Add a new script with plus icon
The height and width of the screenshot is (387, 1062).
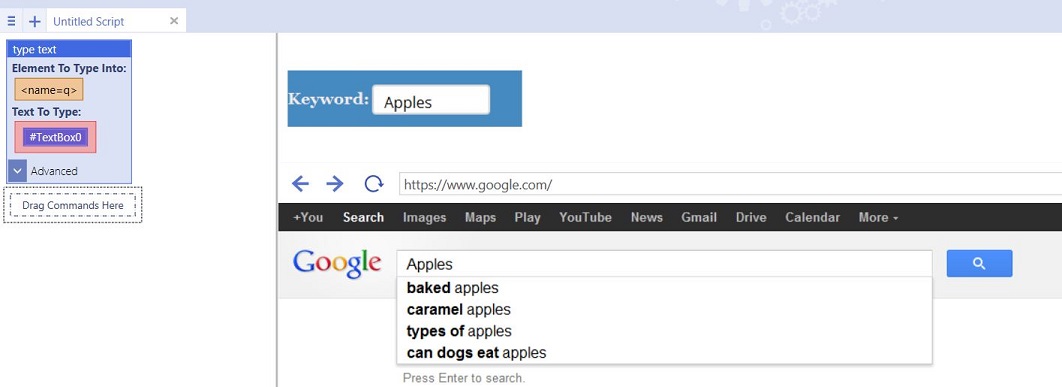tap(35, 21)
